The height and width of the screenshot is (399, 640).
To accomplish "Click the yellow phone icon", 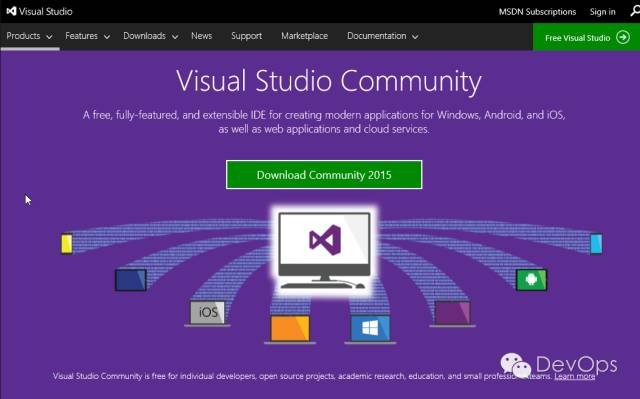I will 67,244.
